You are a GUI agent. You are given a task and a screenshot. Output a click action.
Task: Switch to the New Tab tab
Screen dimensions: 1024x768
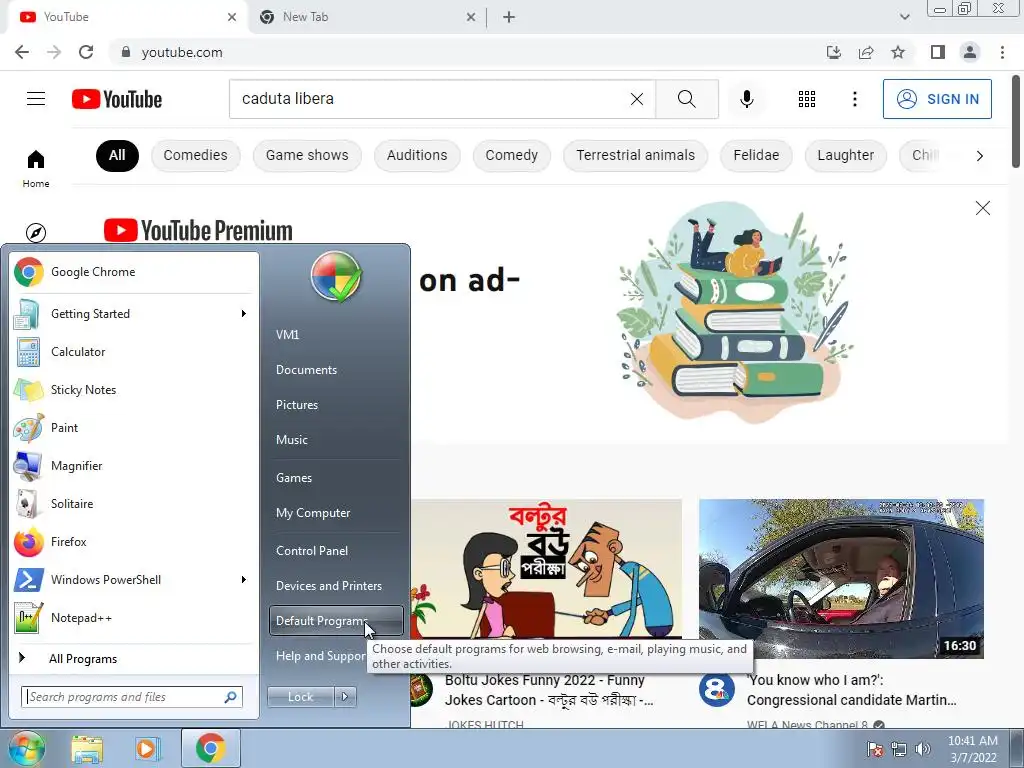pos(366,17)
